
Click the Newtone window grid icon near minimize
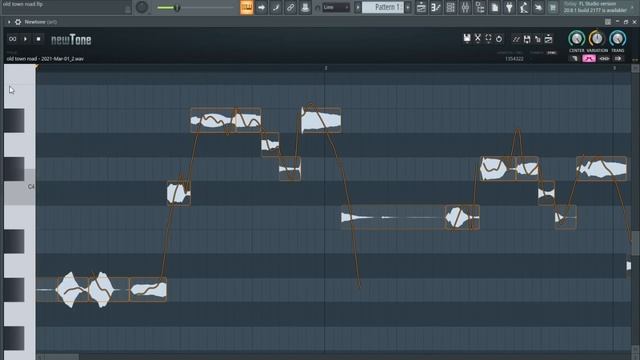point(608,22)
